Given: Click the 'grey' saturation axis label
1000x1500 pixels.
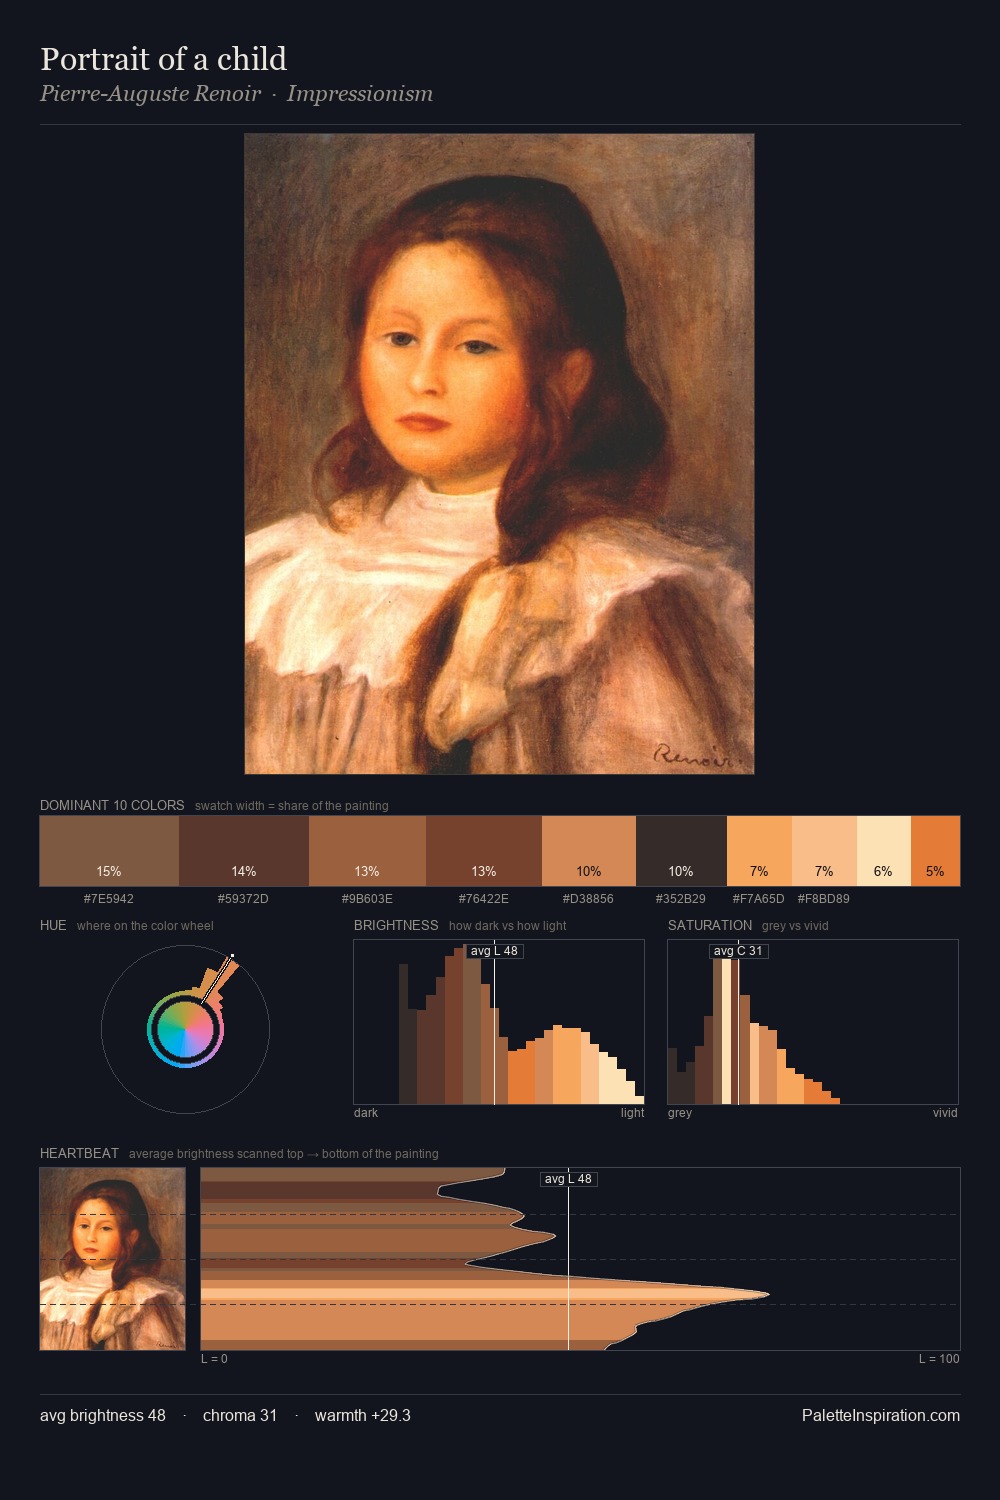Looking at the screenshot, I should (680, 1113).
